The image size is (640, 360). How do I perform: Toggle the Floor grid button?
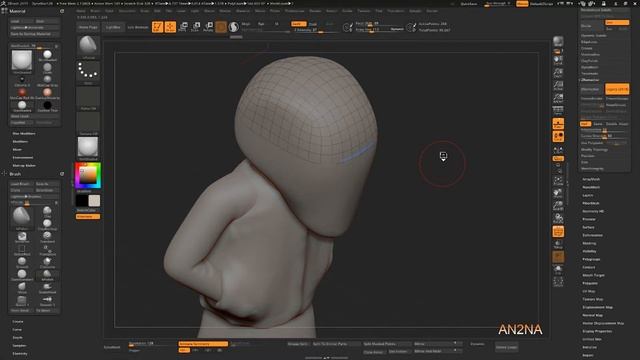click(x=558, y=124)
